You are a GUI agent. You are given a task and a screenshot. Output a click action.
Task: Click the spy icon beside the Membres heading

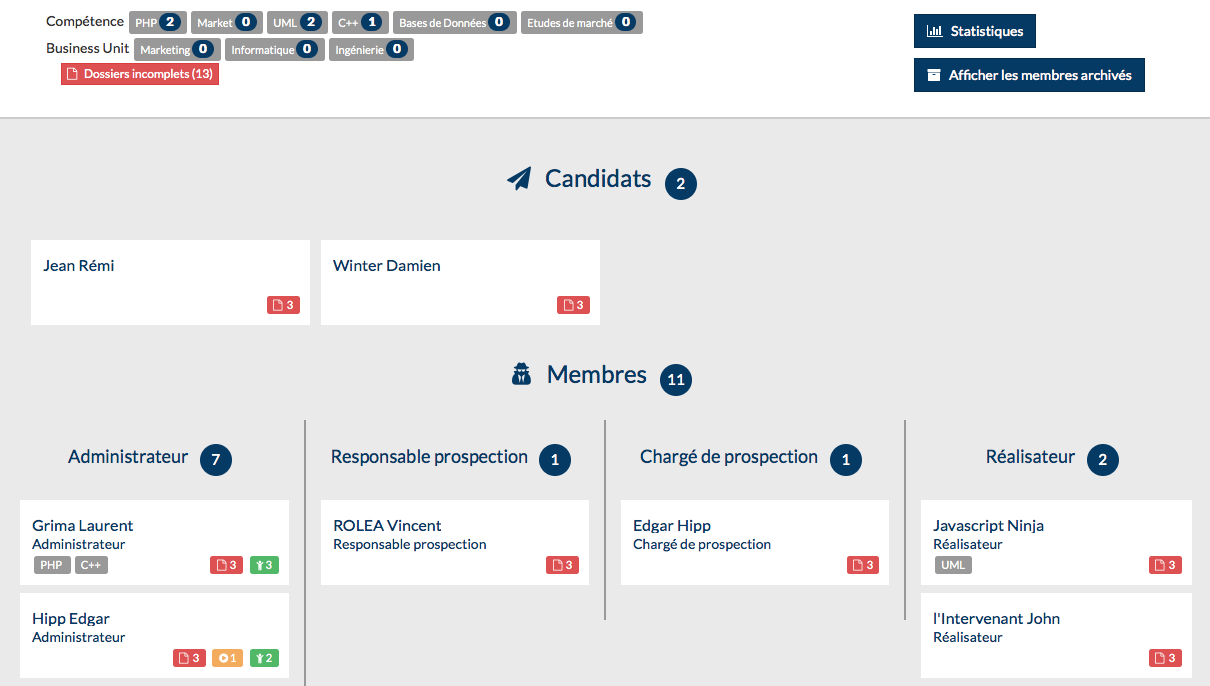(521, 375)
